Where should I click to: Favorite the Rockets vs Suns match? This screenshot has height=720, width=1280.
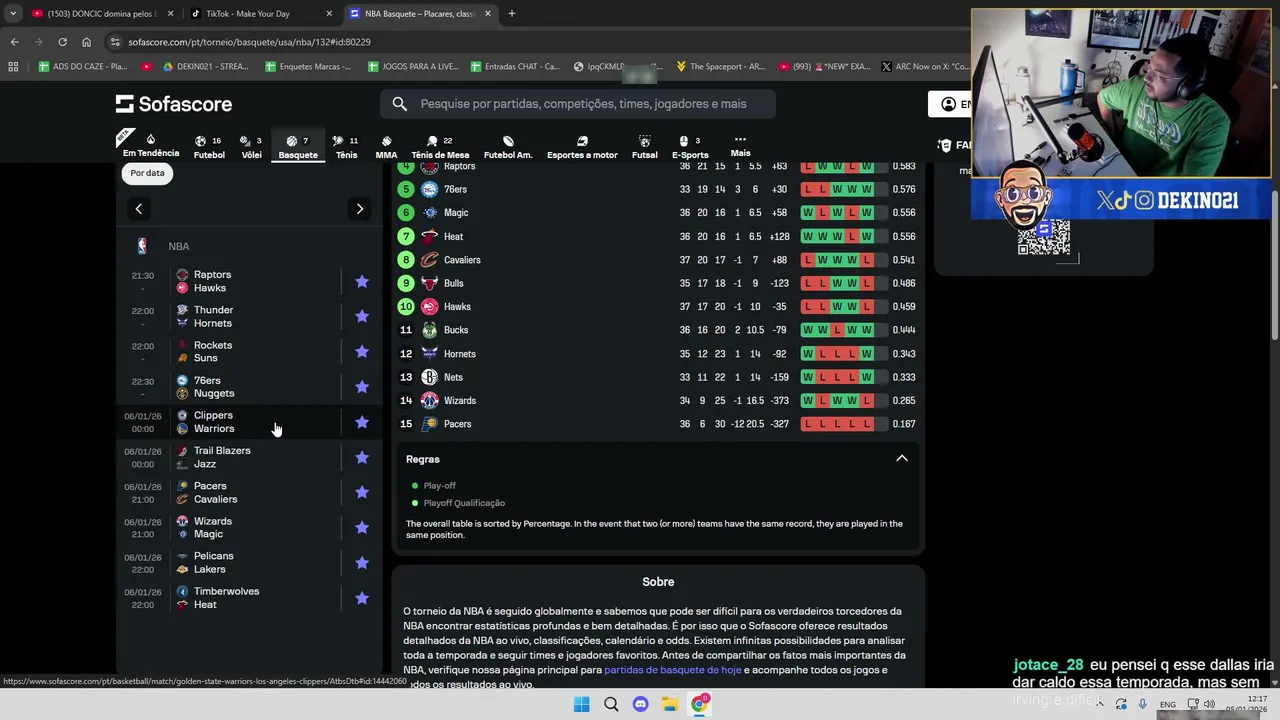click(x=362, y=352)
